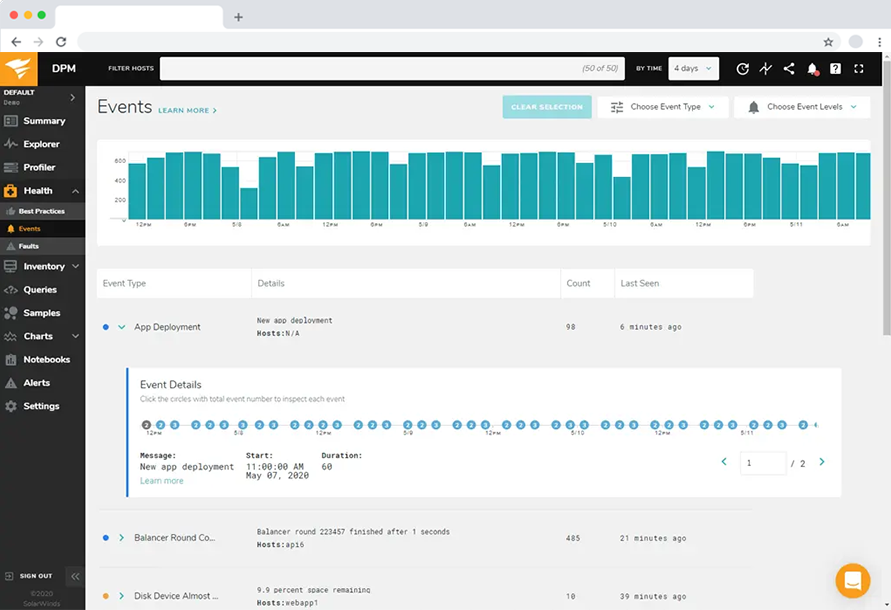Open the support chat bubble
Viewport: 891px width, 610px height.
pos(852,580)
